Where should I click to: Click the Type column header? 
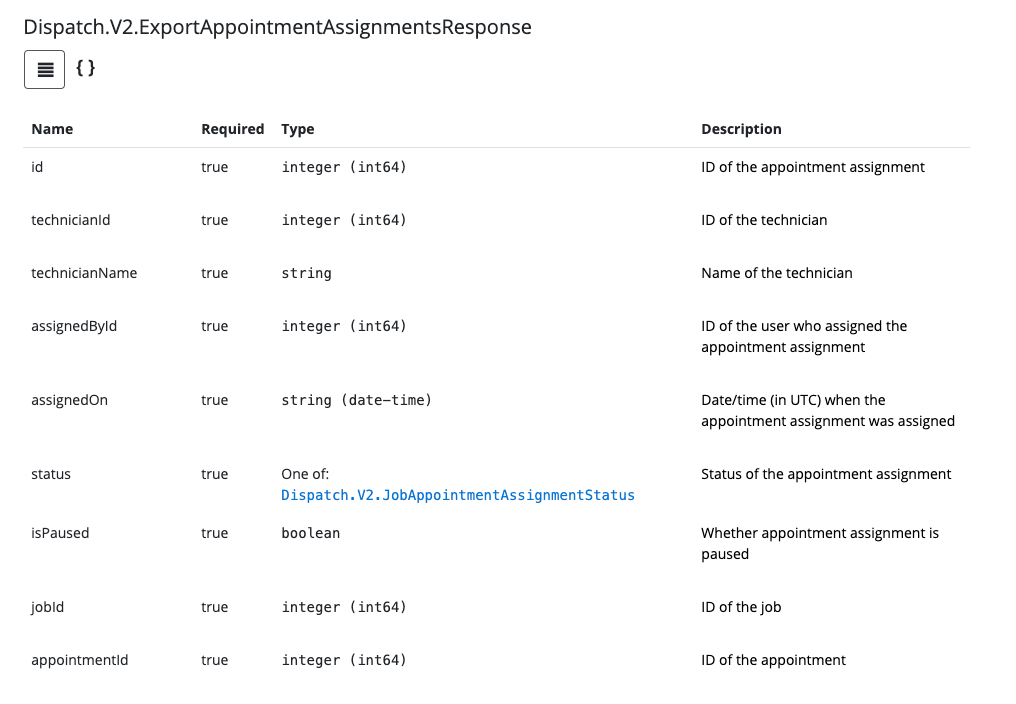(297, 129)
